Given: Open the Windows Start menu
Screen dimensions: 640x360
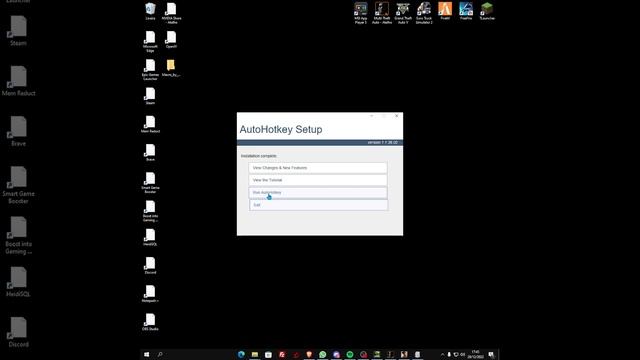Looking at the screenshot, I should click(x=147, y=354).
